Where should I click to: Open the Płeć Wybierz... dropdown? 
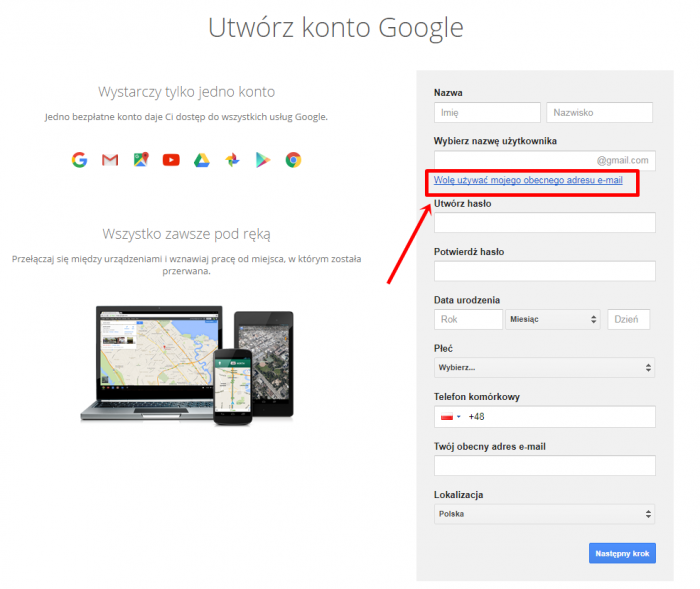[544, 368]
